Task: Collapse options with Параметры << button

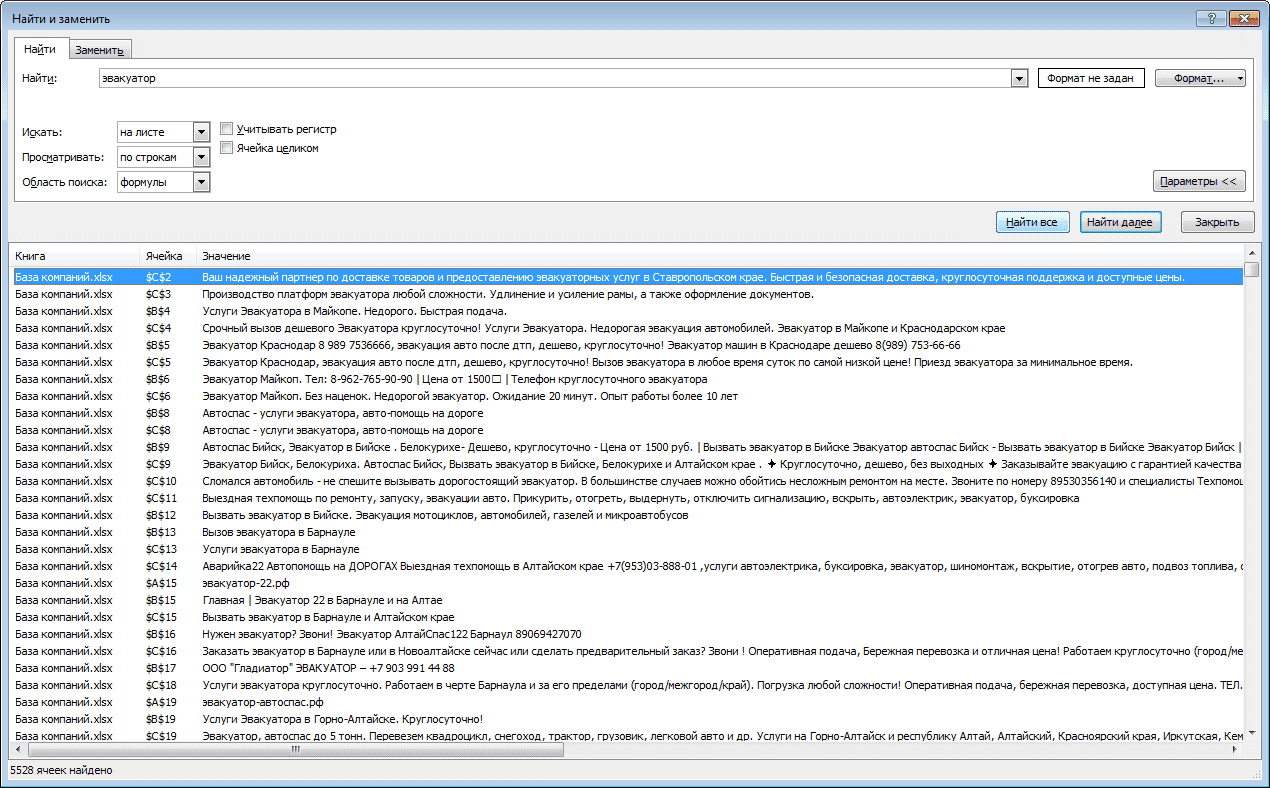Action: click(x=1199, y=181)
